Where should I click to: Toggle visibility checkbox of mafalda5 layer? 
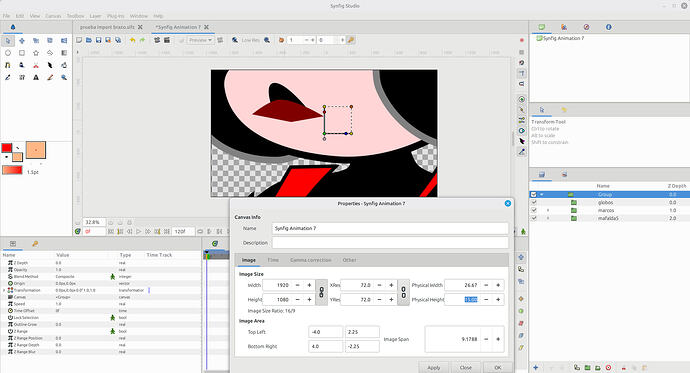pyautogui.click(x=534, y=218)
